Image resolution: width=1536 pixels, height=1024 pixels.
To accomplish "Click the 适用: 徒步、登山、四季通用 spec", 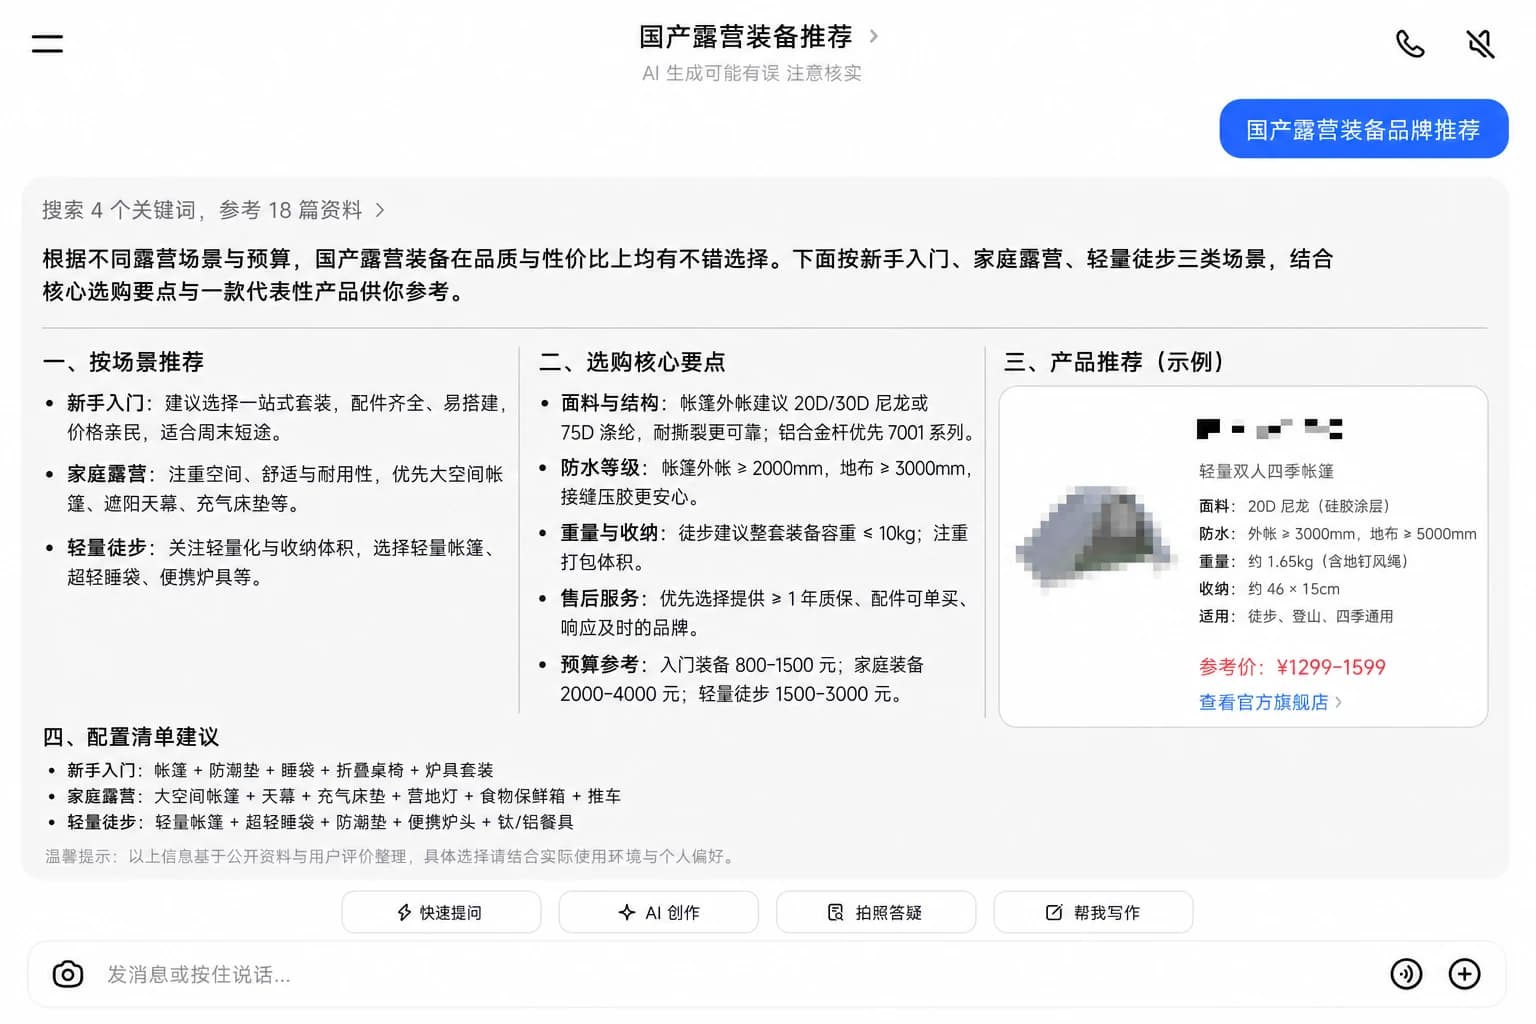I will [x=1296, y=616].
